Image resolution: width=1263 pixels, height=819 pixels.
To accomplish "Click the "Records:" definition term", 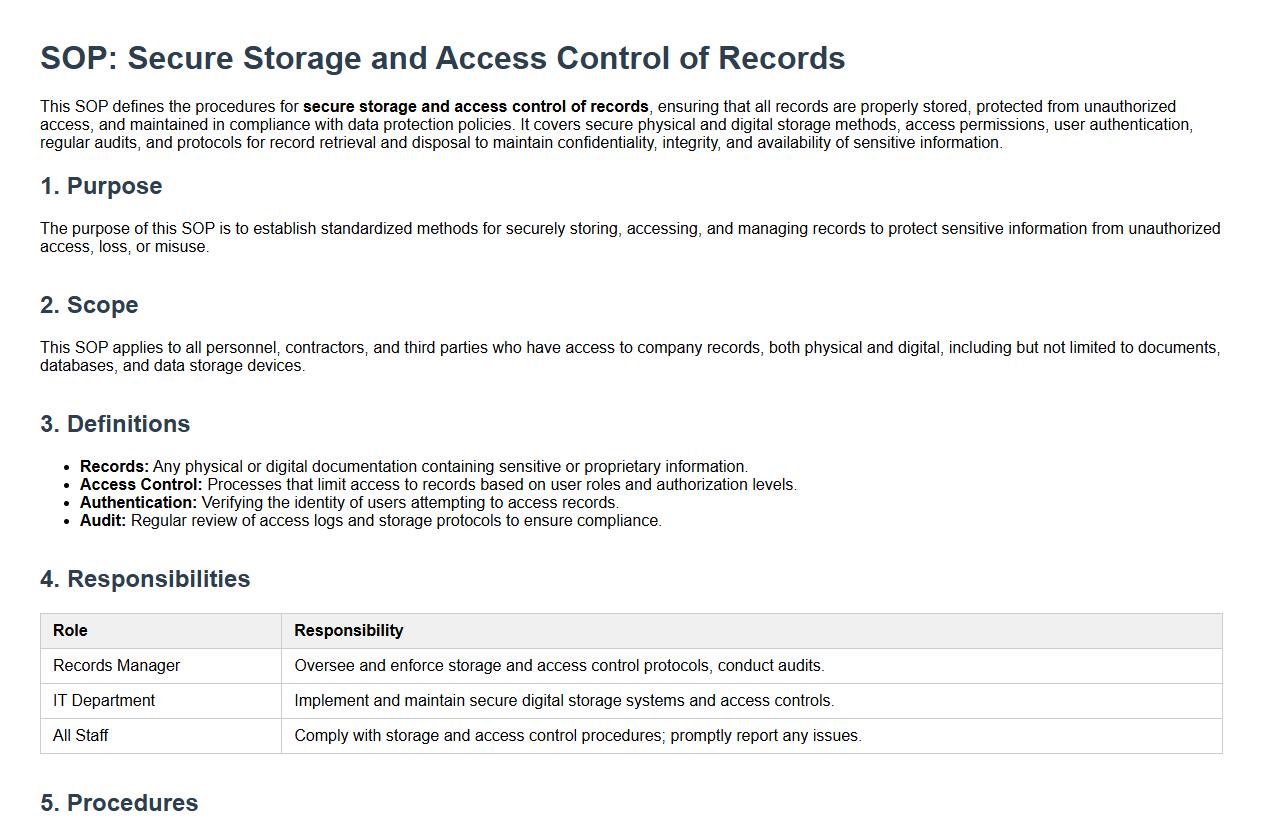I will [x=114, y=467].
